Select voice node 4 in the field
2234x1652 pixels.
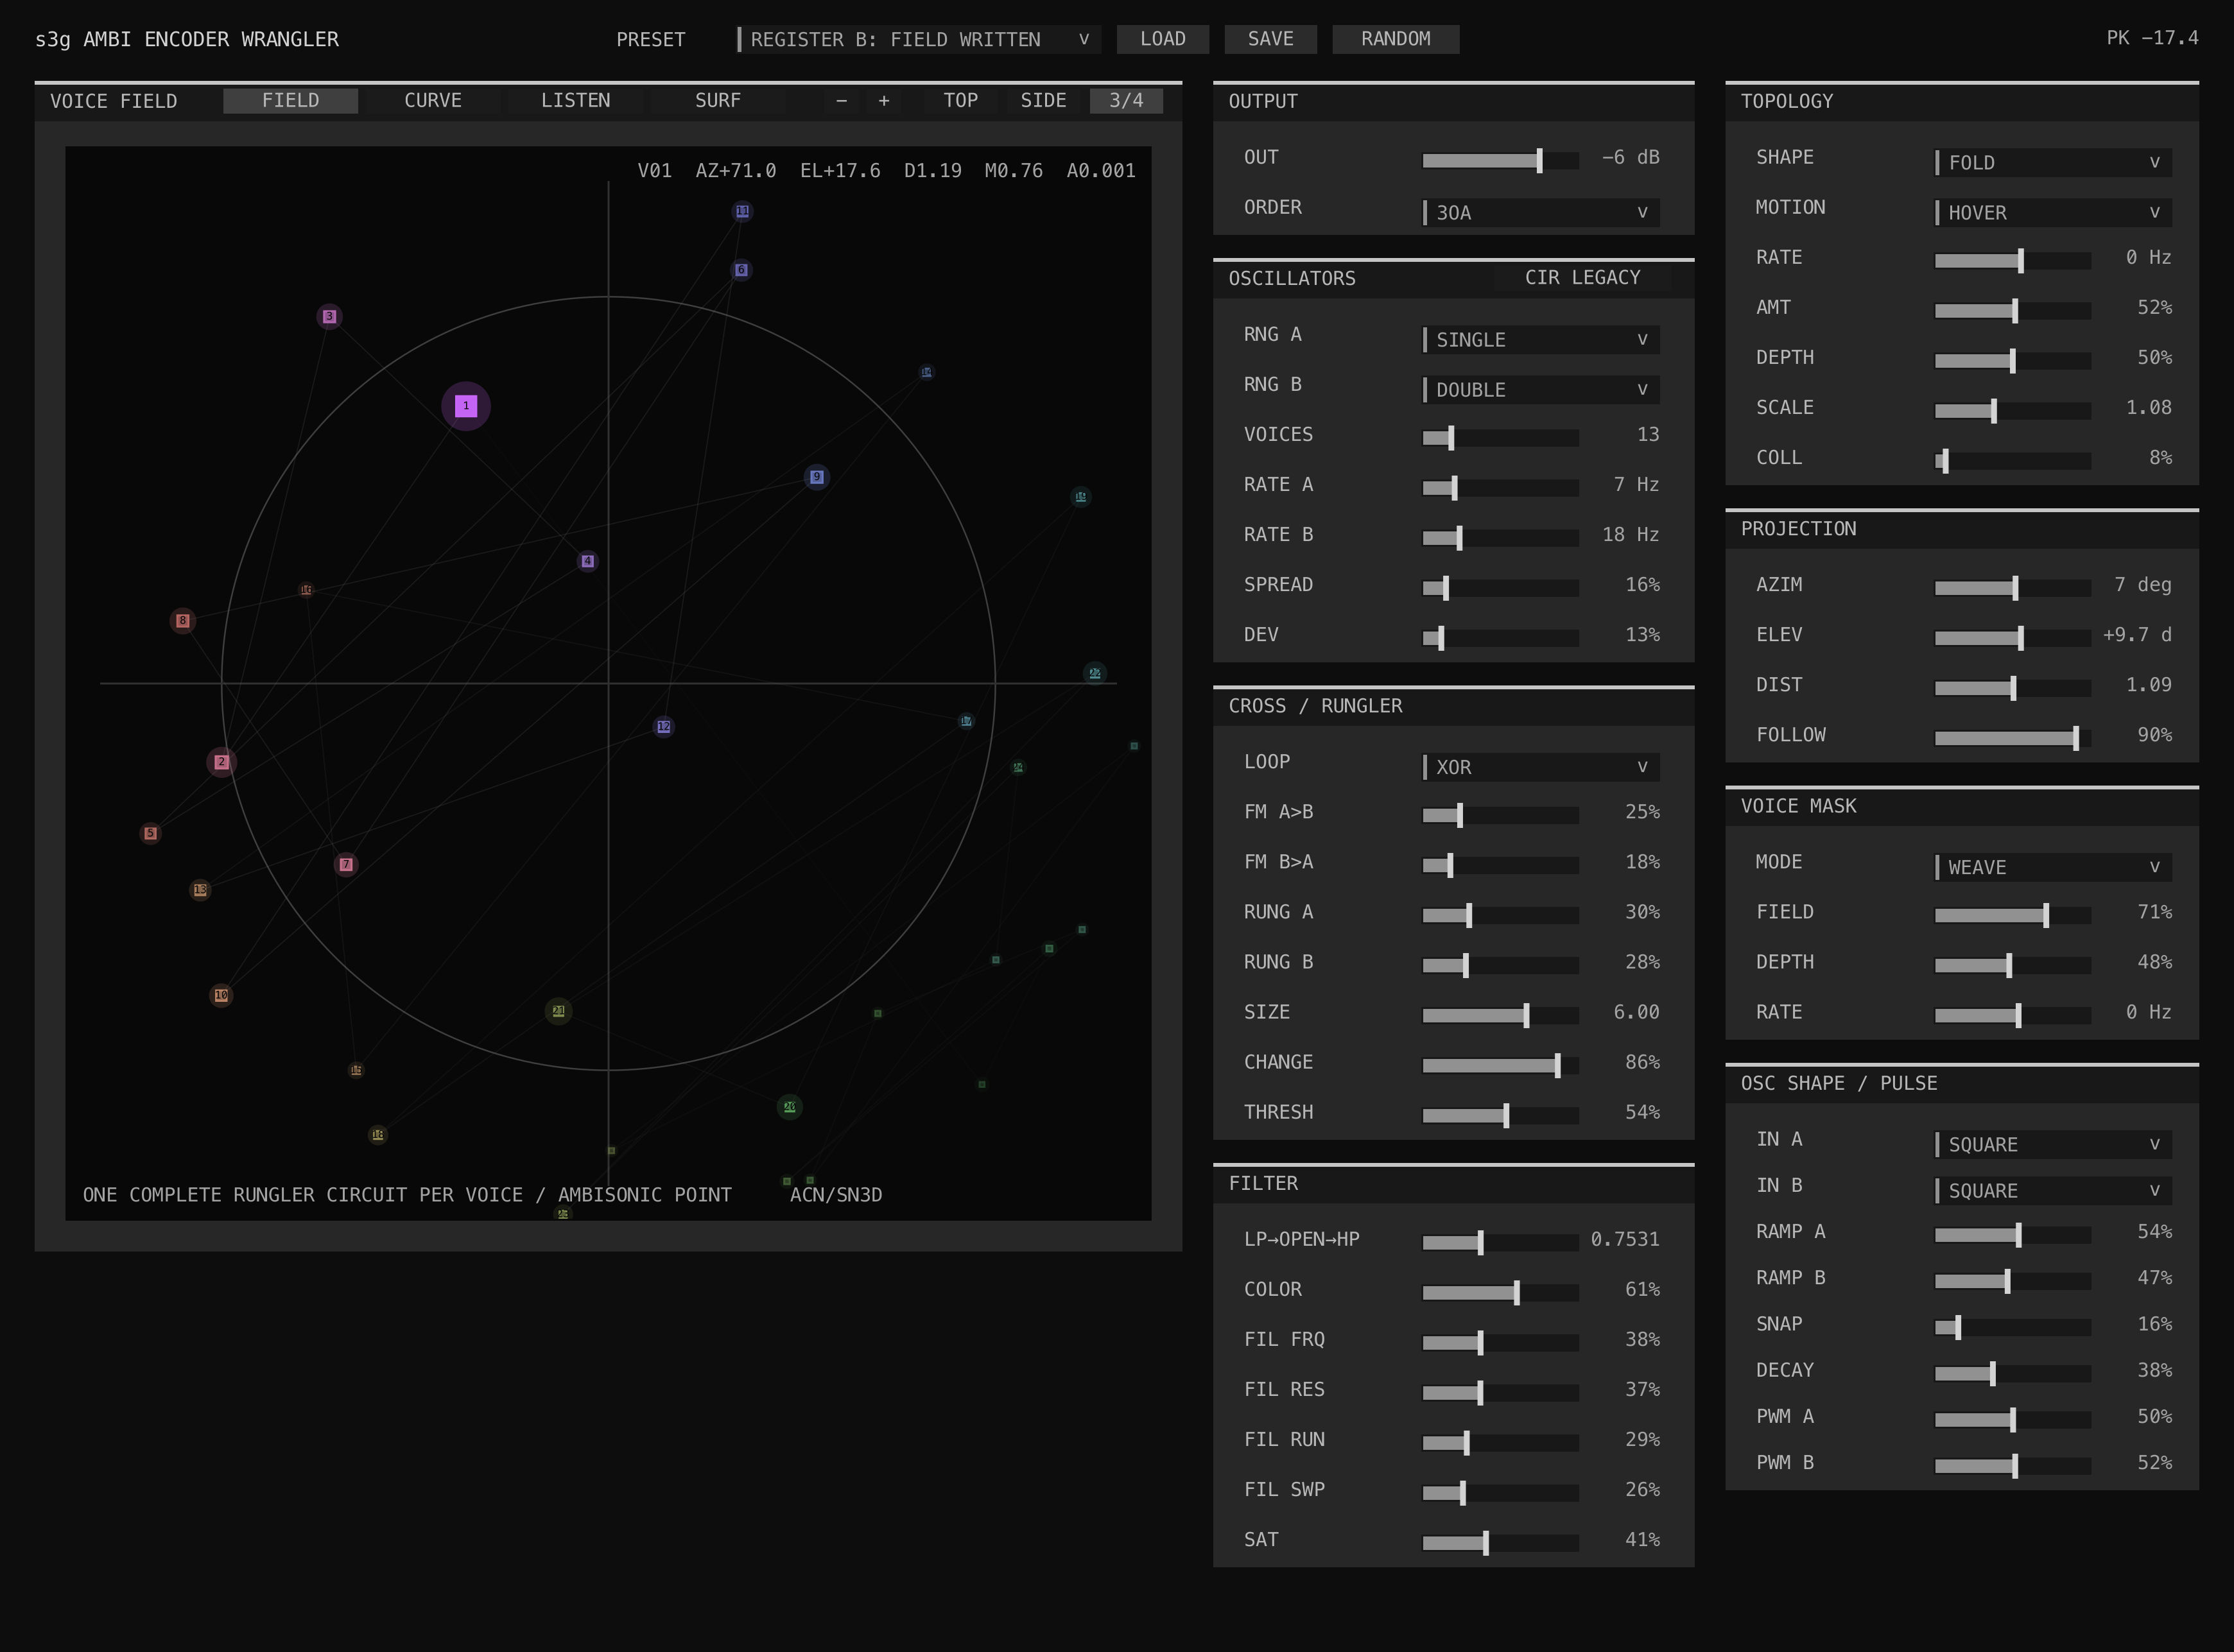(x=587, y=561)
